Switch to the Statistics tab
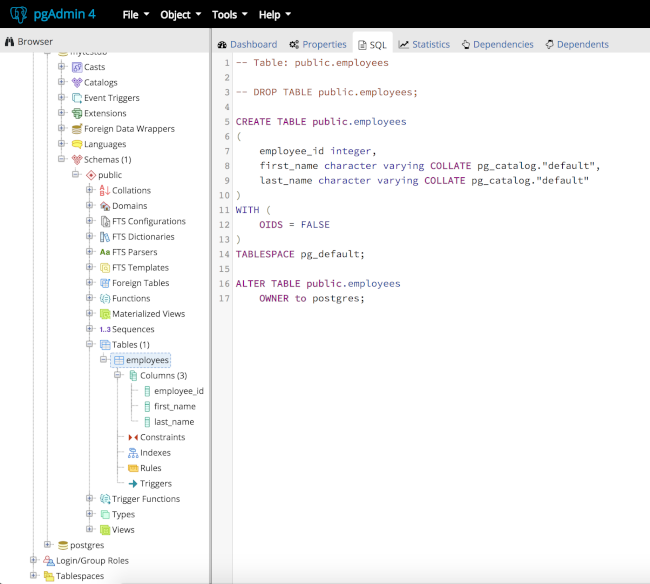 (424, 44)
